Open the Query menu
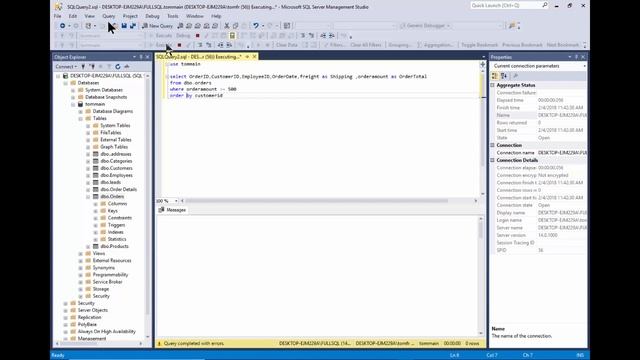This screenshot has height=360, width=640. tap(109, 16)
